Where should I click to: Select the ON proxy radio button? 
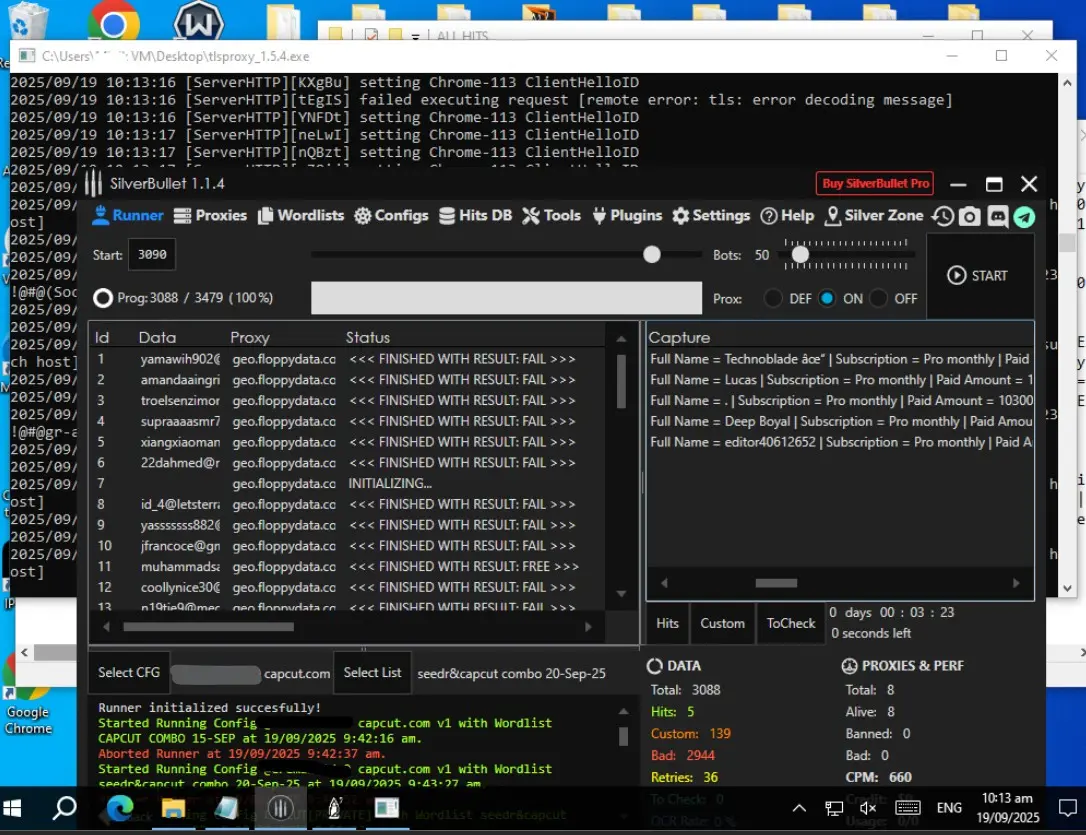coord(827,298)
